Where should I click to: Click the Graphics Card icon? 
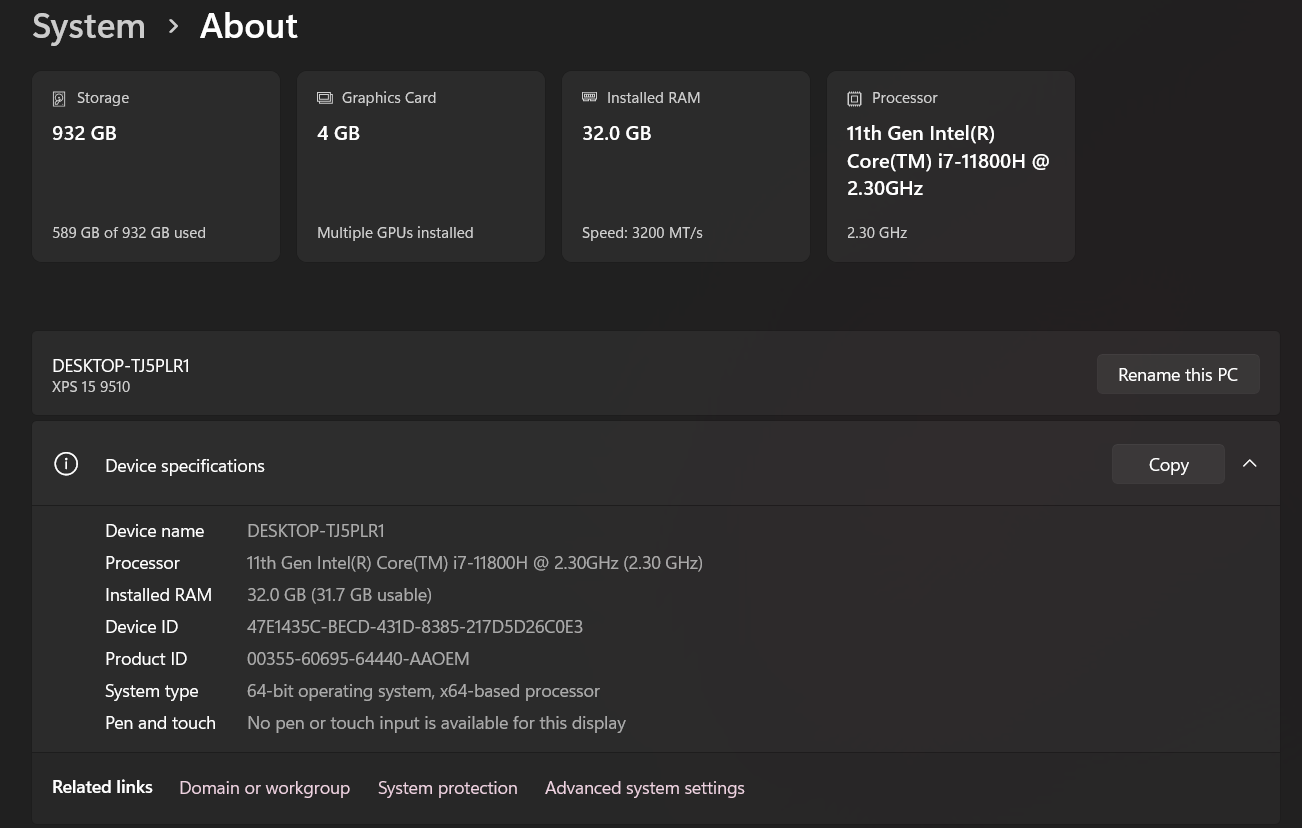(324, 98)
